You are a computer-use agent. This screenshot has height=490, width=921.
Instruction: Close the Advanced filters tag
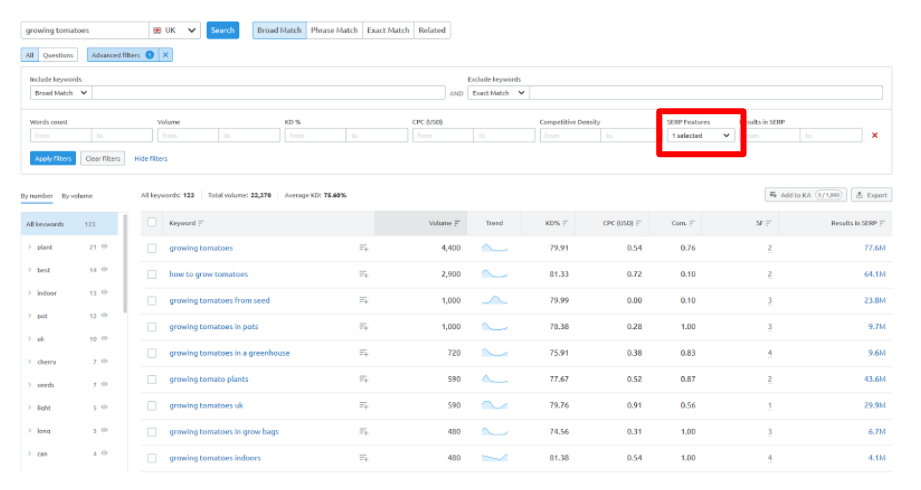pos(166,55)
